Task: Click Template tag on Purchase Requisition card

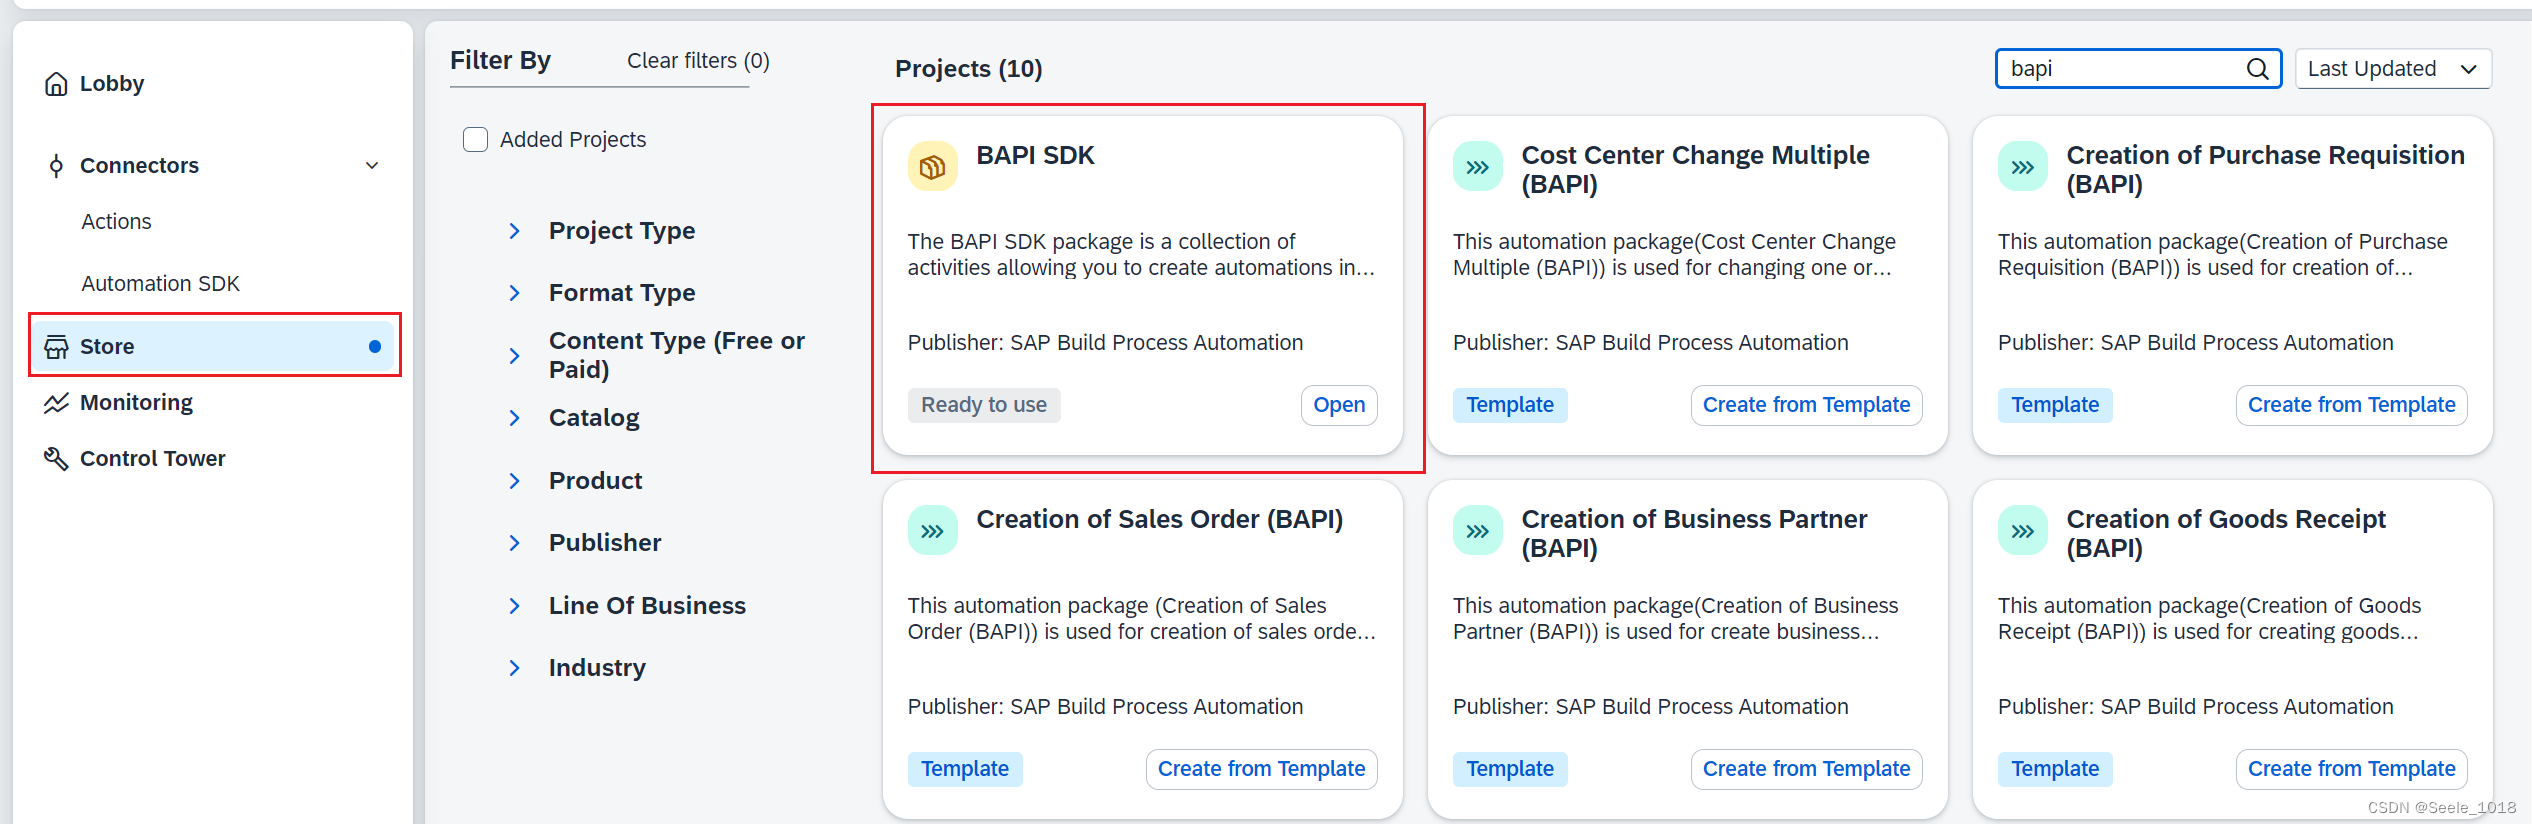Action: coord(2055,405)
